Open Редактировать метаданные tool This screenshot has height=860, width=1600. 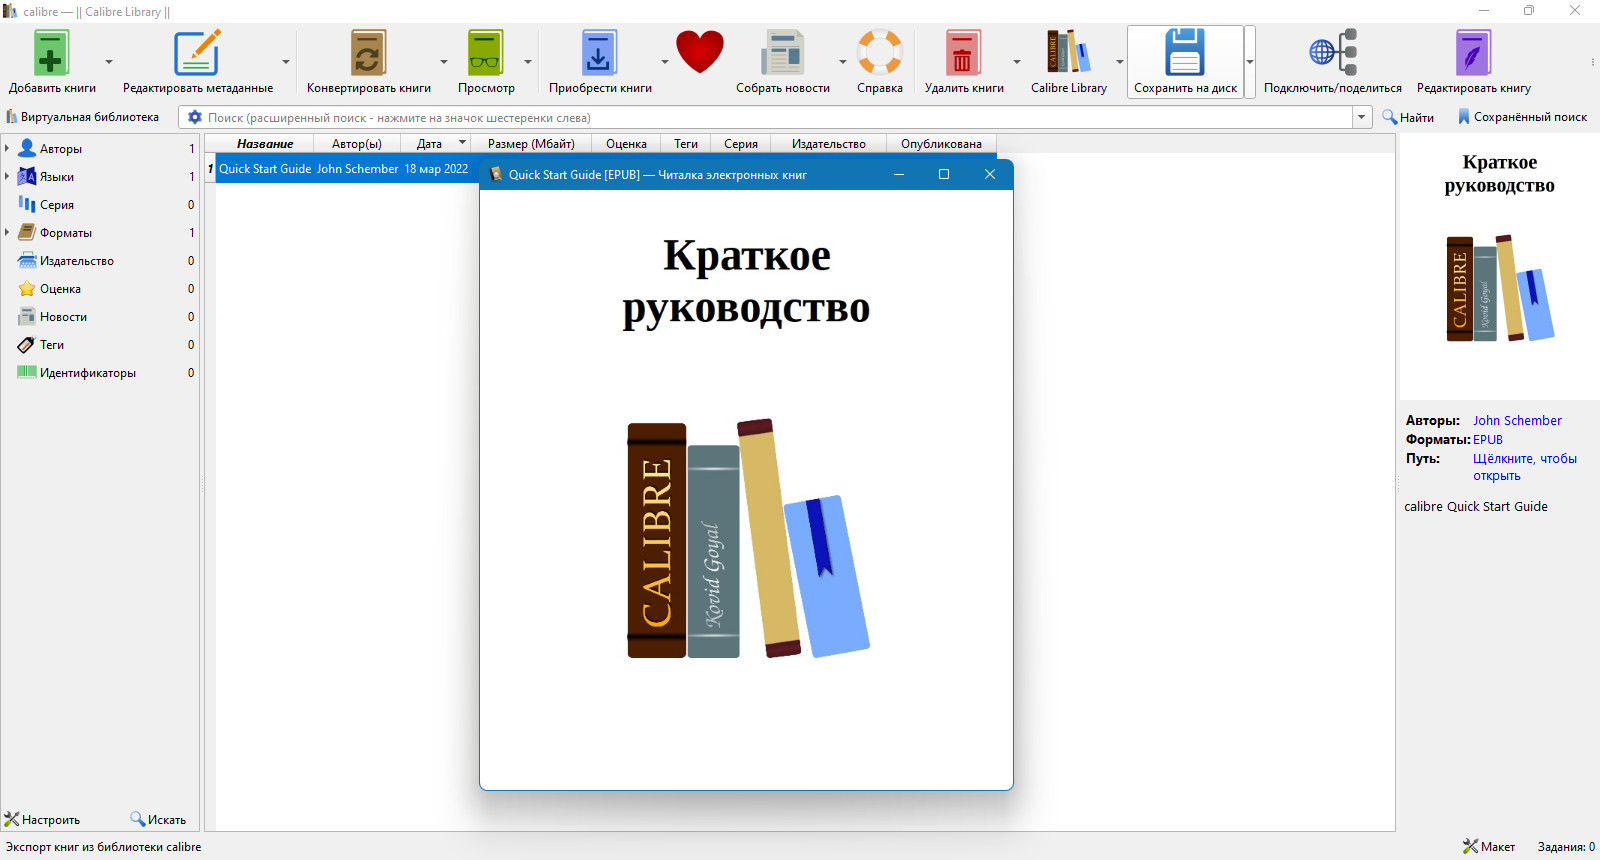tap(197, 53)
